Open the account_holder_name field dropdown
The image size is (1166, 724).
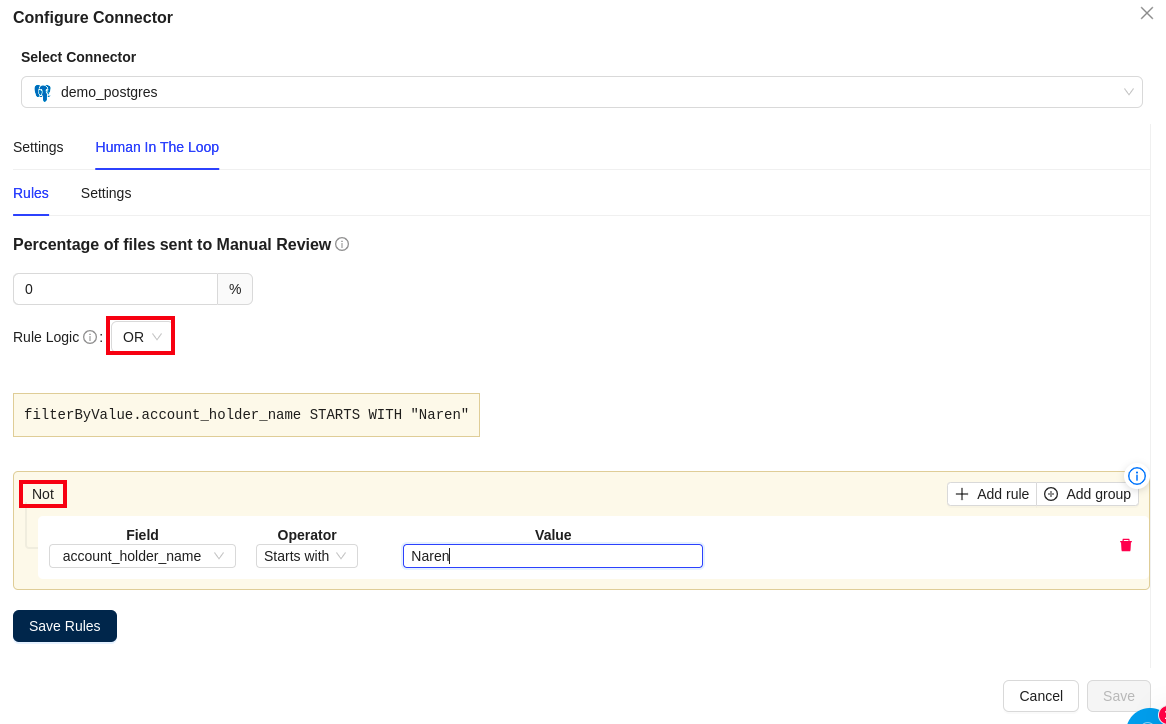click(x=142, y=556)
